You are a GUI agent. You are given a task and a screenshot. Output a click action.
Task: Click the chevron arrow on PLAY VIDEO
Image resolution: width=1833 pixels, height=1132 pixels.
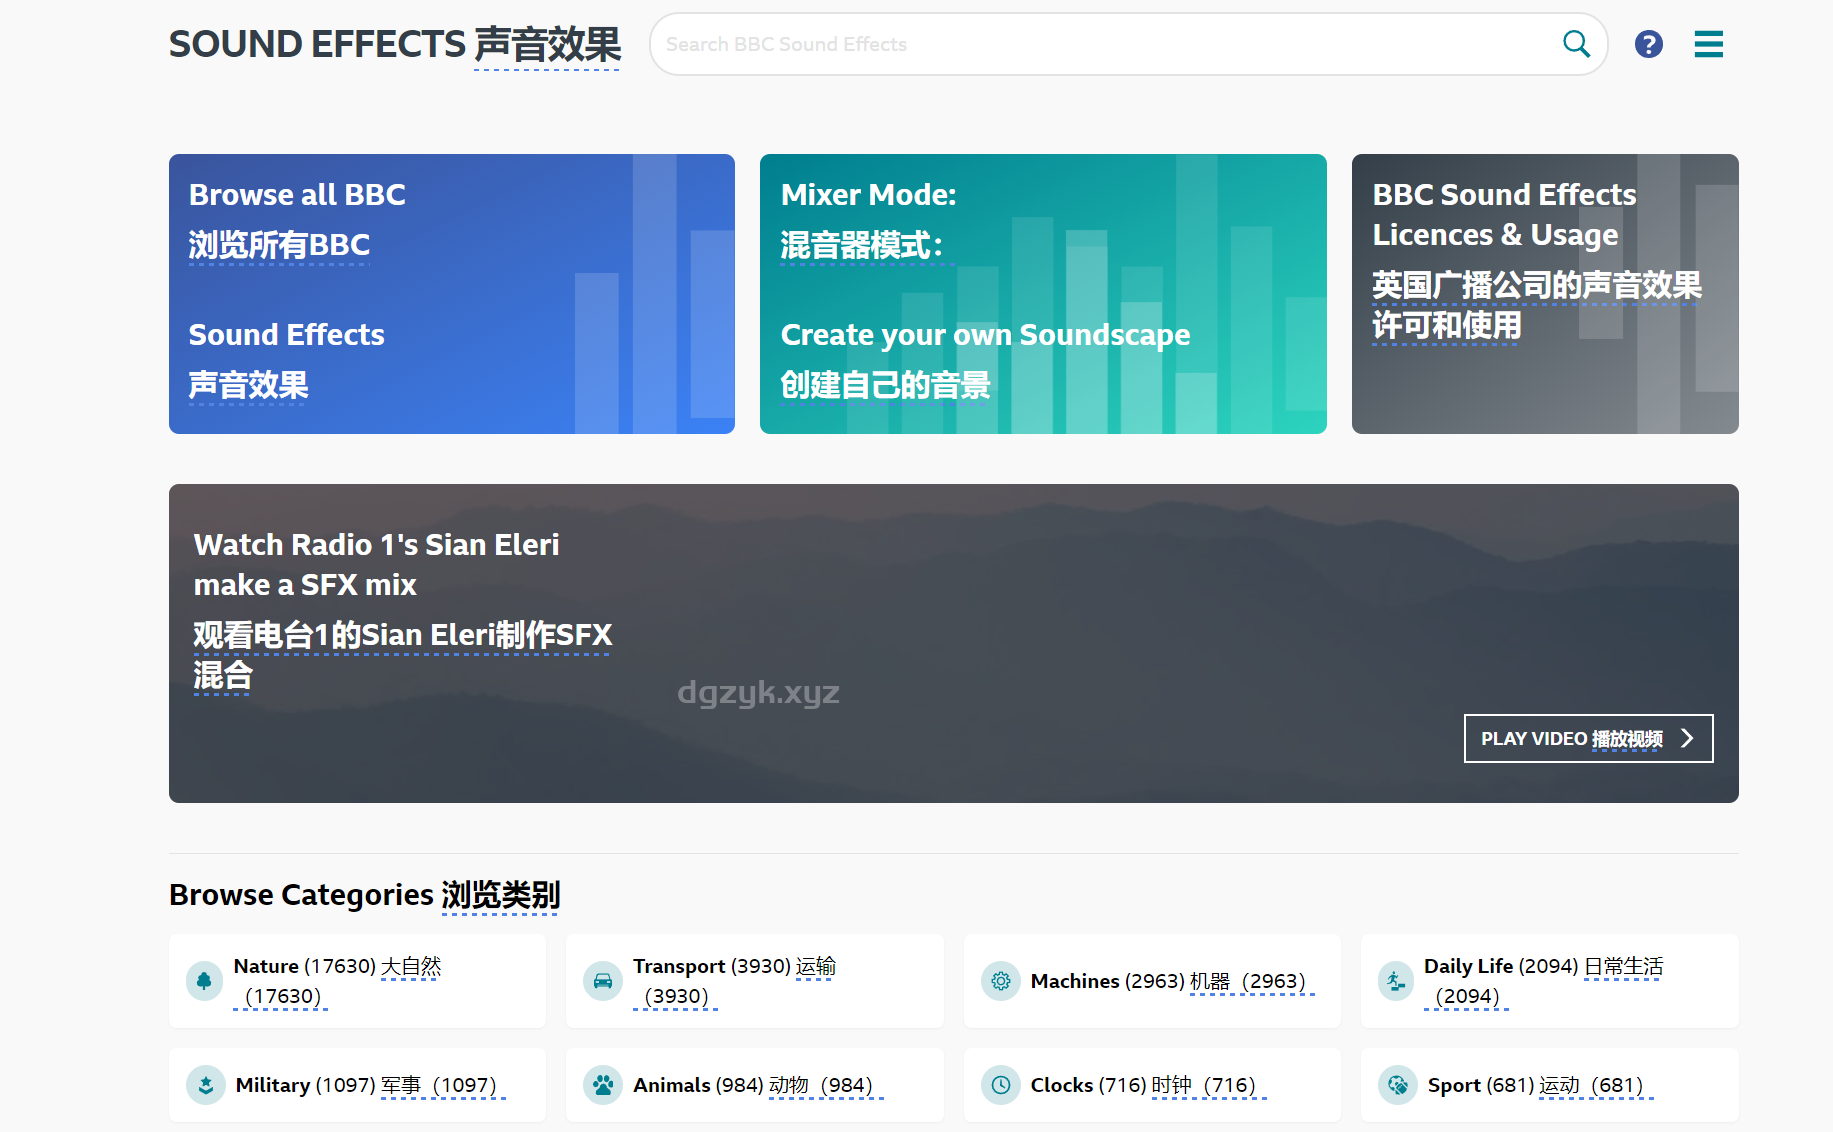coord(1688,738)
